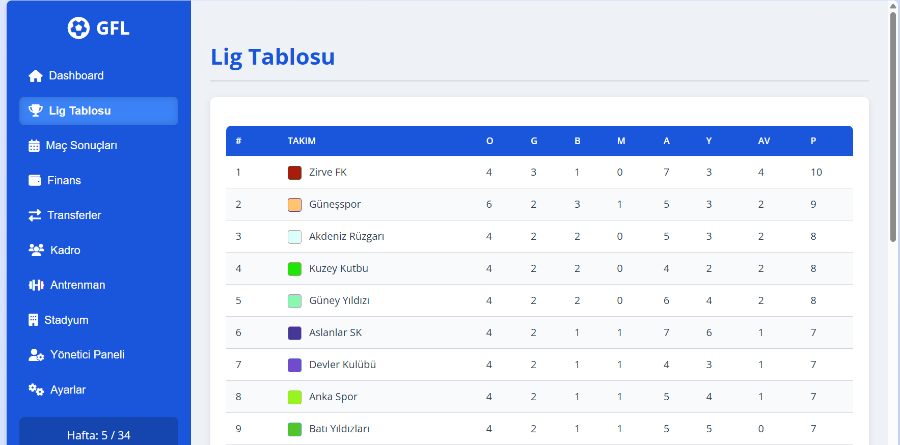Click the vertical page scrollbar
900x445 pixels.
tap(893, 125)
